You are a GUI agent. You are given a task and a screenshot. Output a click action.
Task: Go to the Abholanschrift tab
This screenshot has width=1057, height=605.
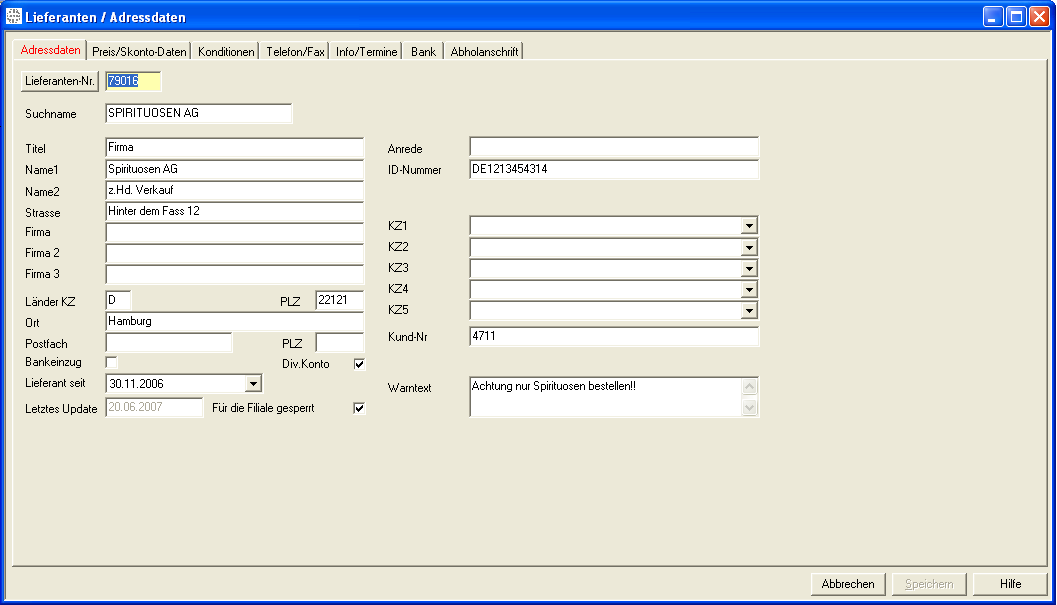pos(484,52)
